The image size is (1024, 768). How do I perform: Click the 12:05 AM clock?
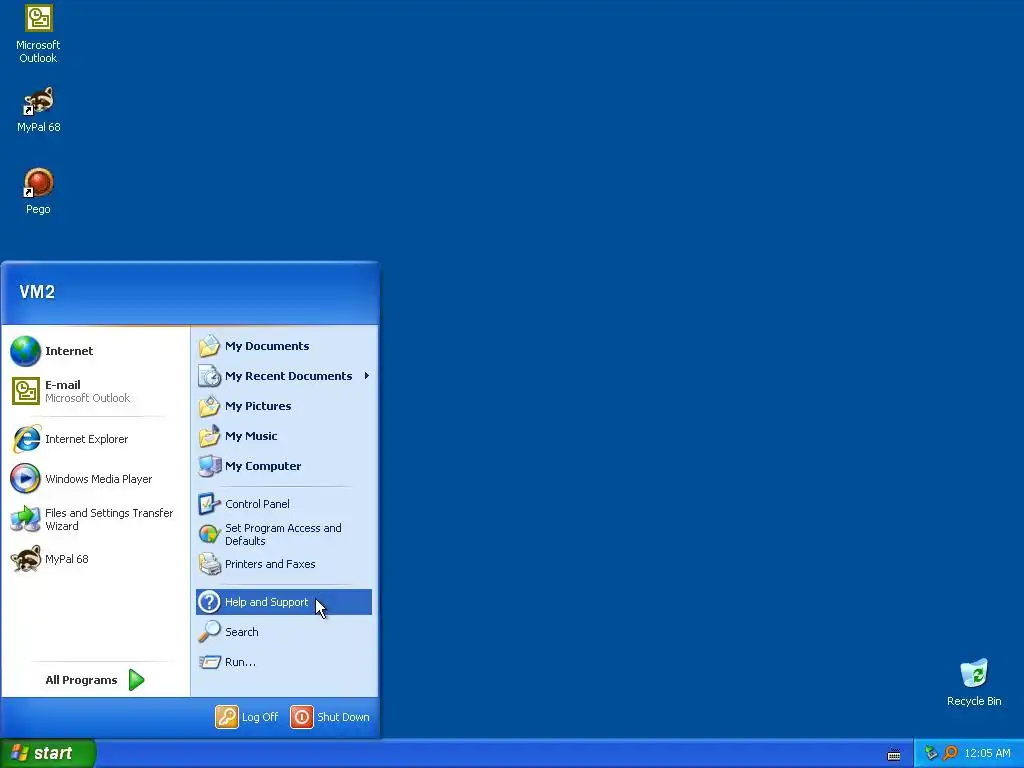987,753
